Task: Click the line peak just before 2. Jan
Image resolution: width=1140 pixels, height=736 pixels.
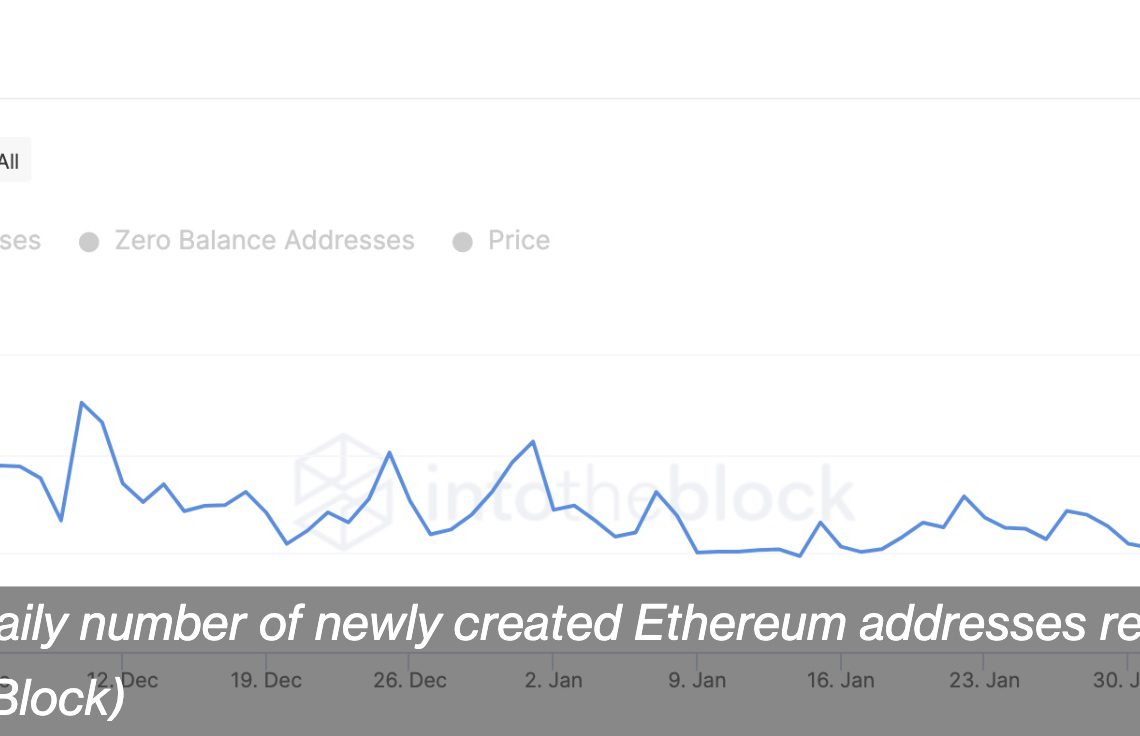Action: click(x=534, y=441)
